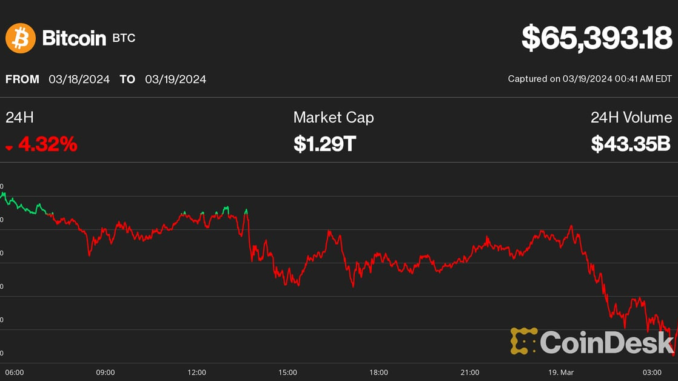Screen dimensions: 678x381
Task: Click the BTC ticker symbol
Action: (x=124, y=38)
